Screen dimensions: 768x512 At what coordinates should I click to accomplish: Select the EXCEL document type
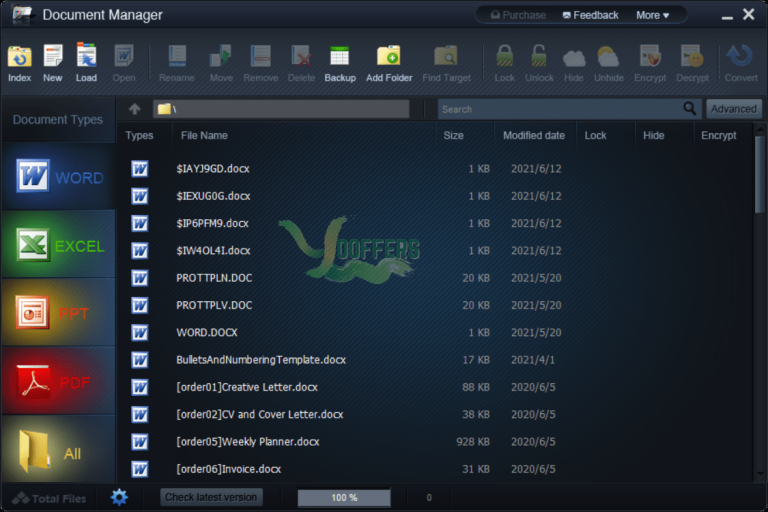(x=59, y=244)
